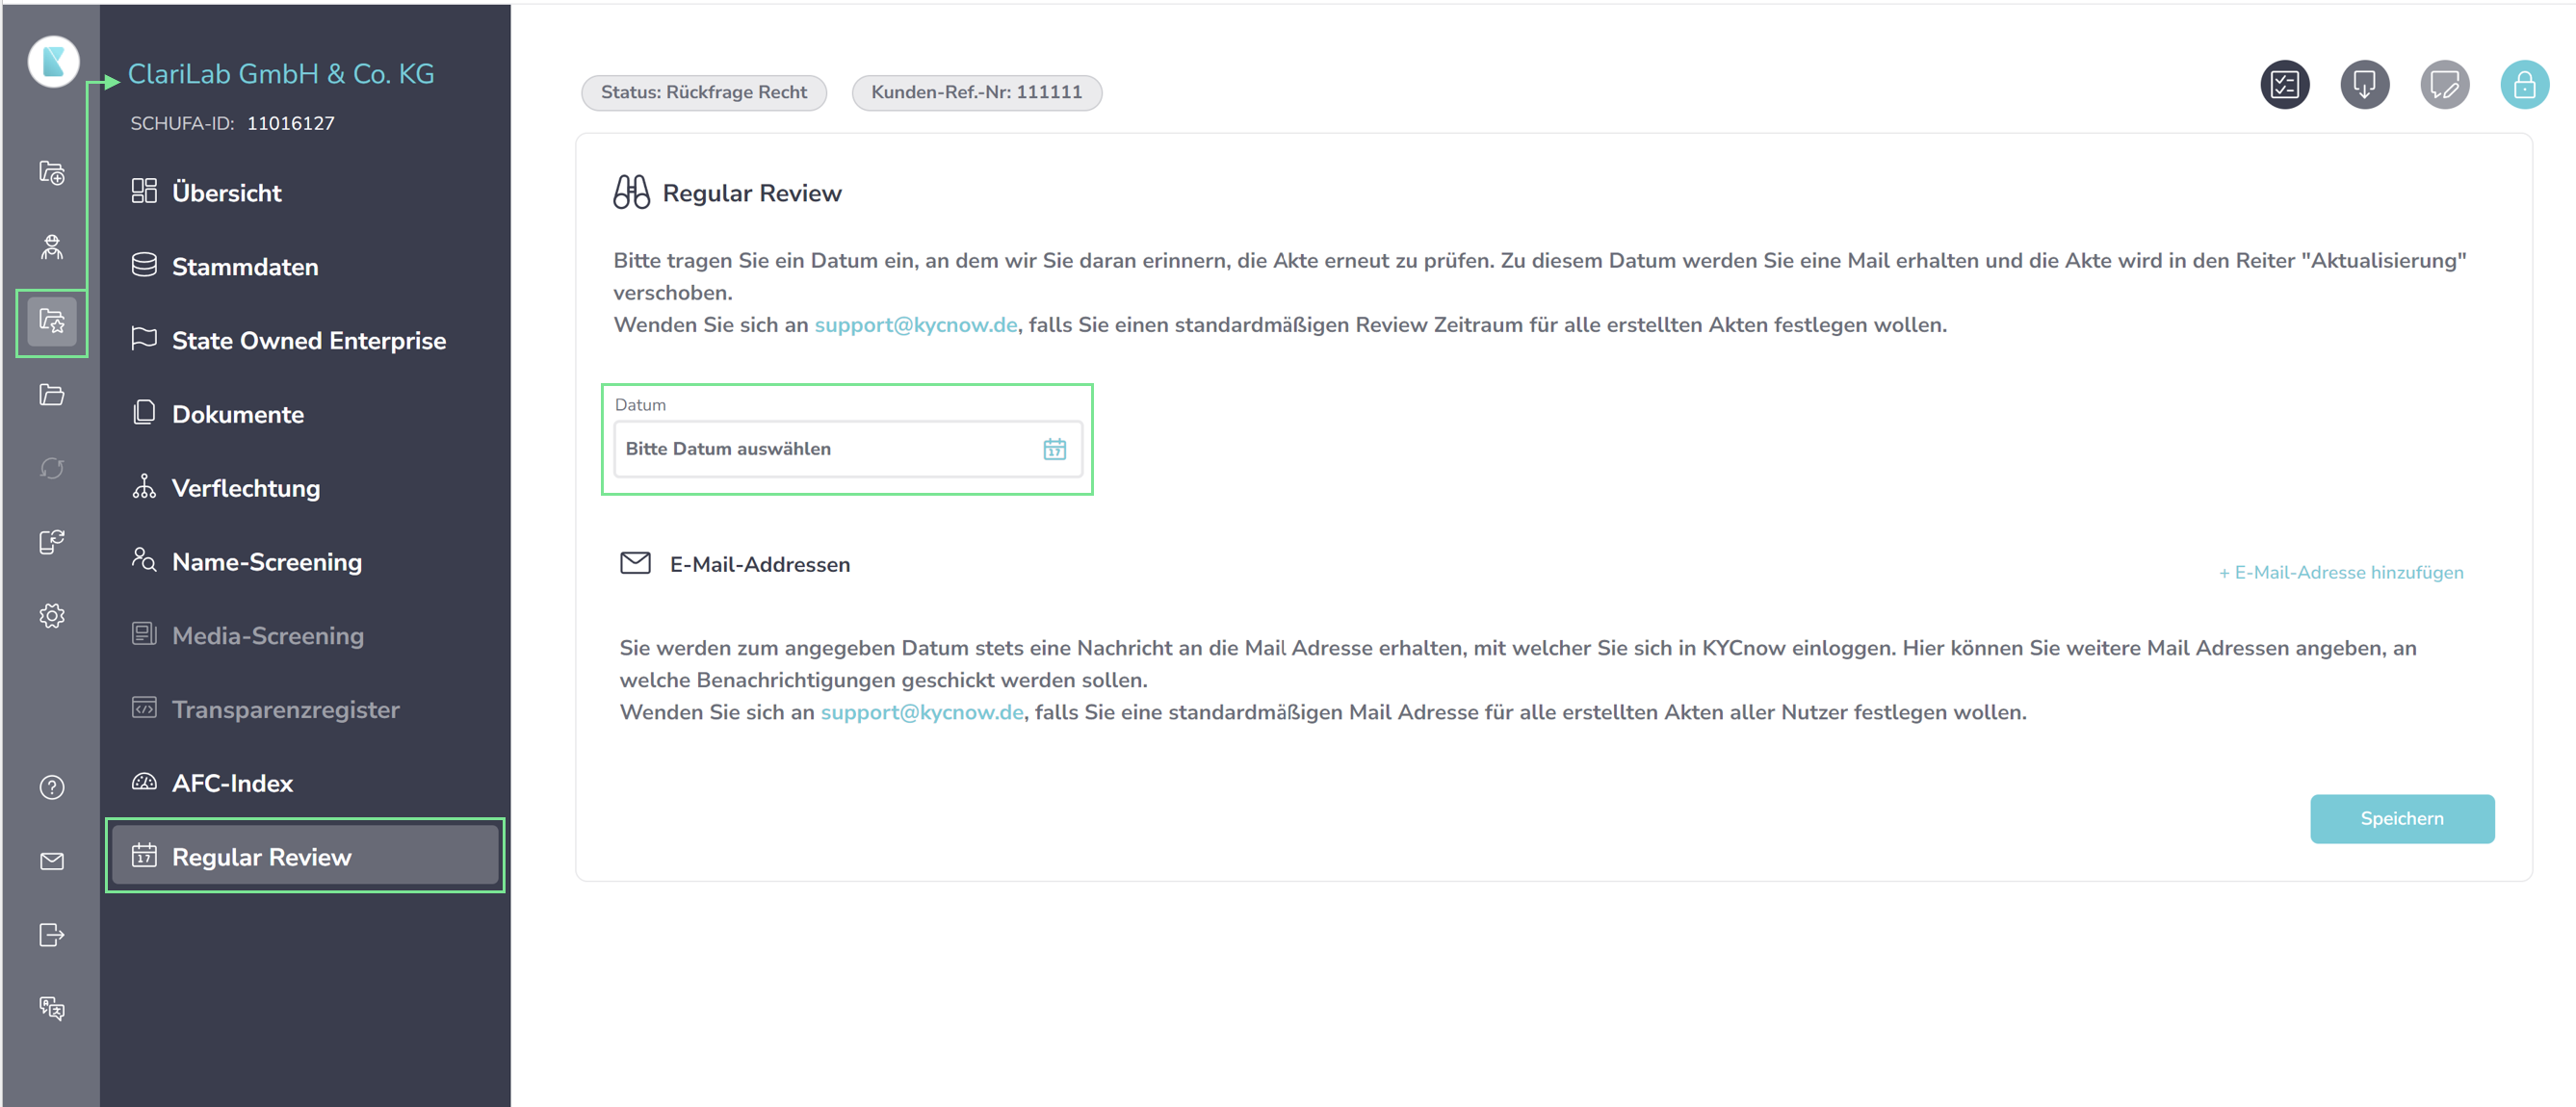The height and width of the screenshot is (1107, 2576).
Task: Click SCHUFA-ID value 11016127
Action: (290, 123)
